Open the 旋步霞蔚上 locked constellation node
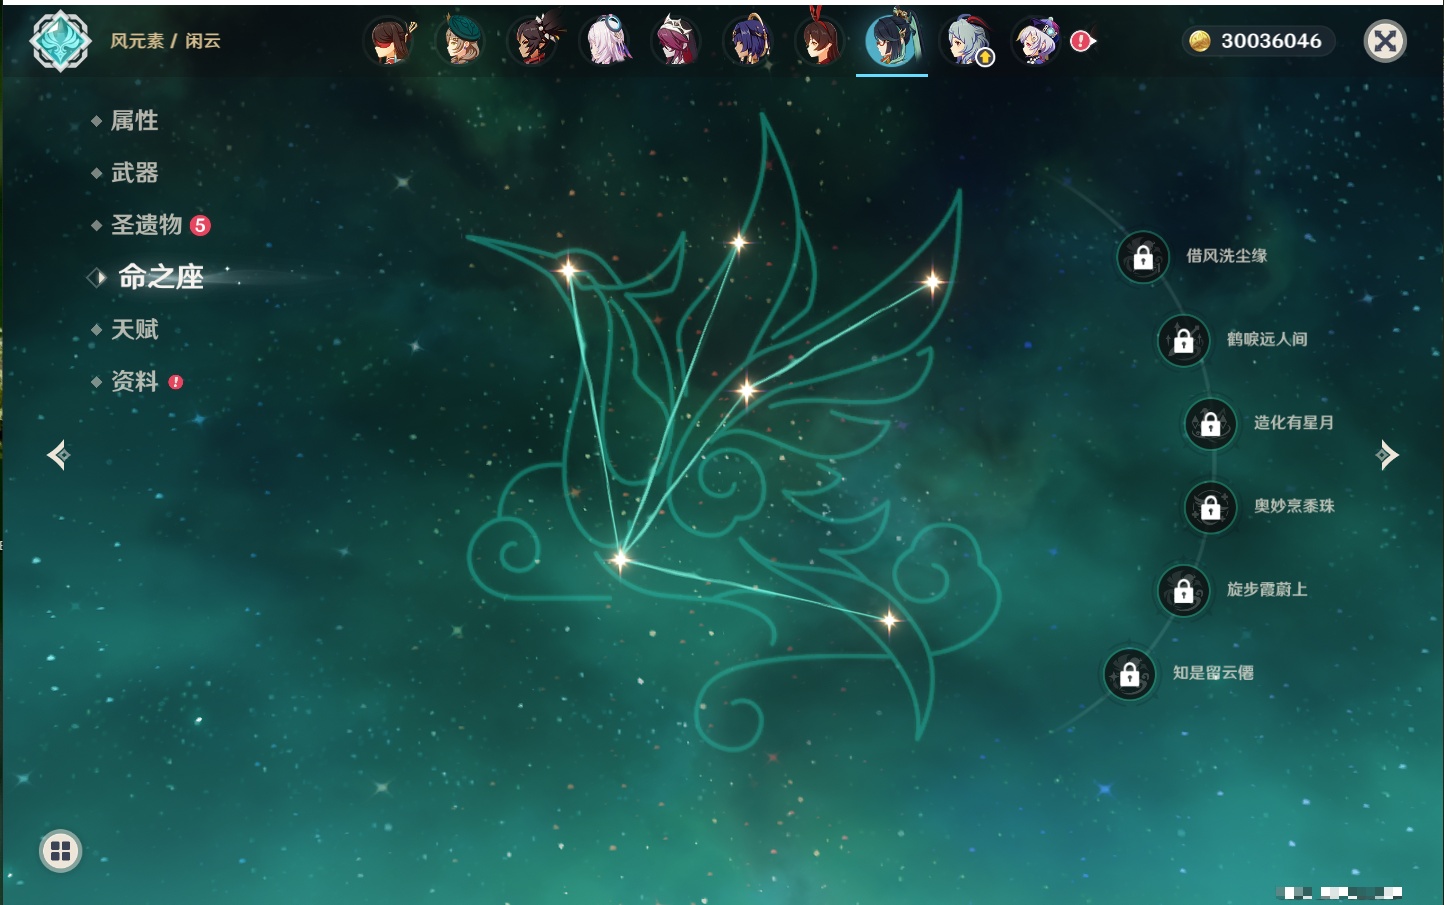Screen dimensions: 1444x905 point(1184,591)
